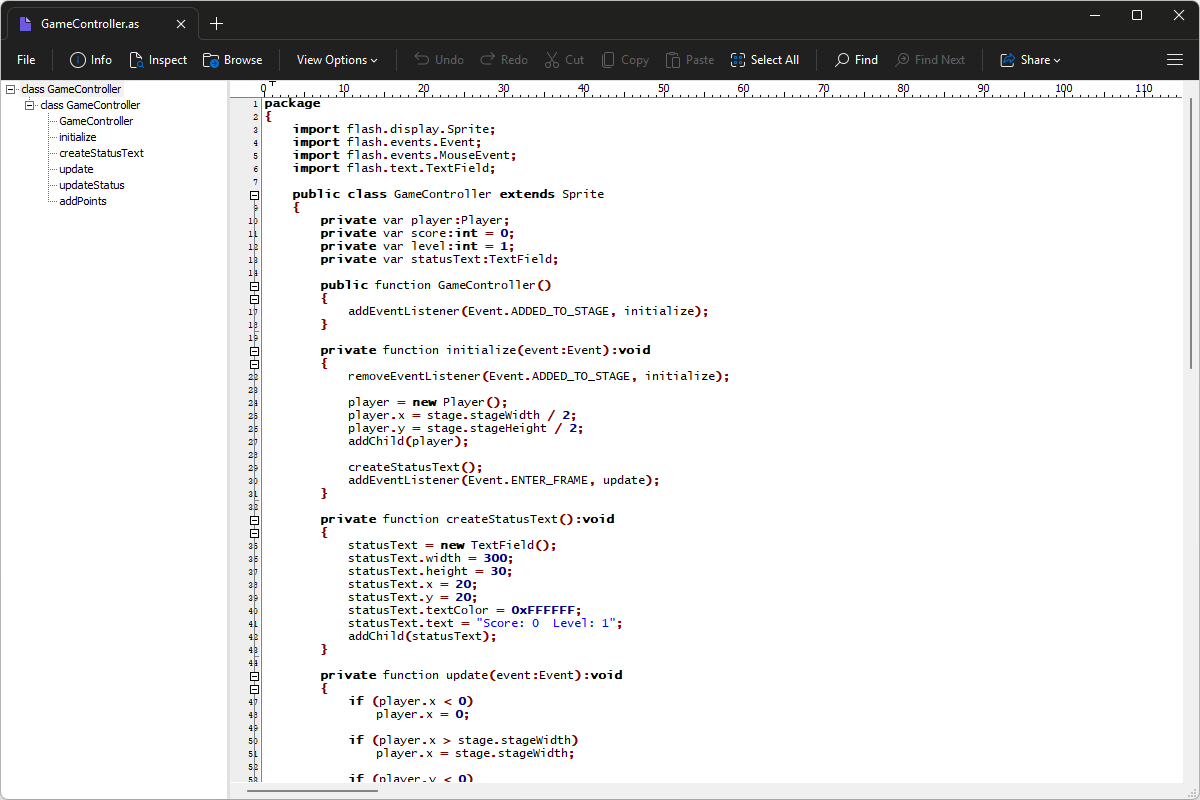
Task: Click the Copy toolbar button
Action: coord(625,60)
